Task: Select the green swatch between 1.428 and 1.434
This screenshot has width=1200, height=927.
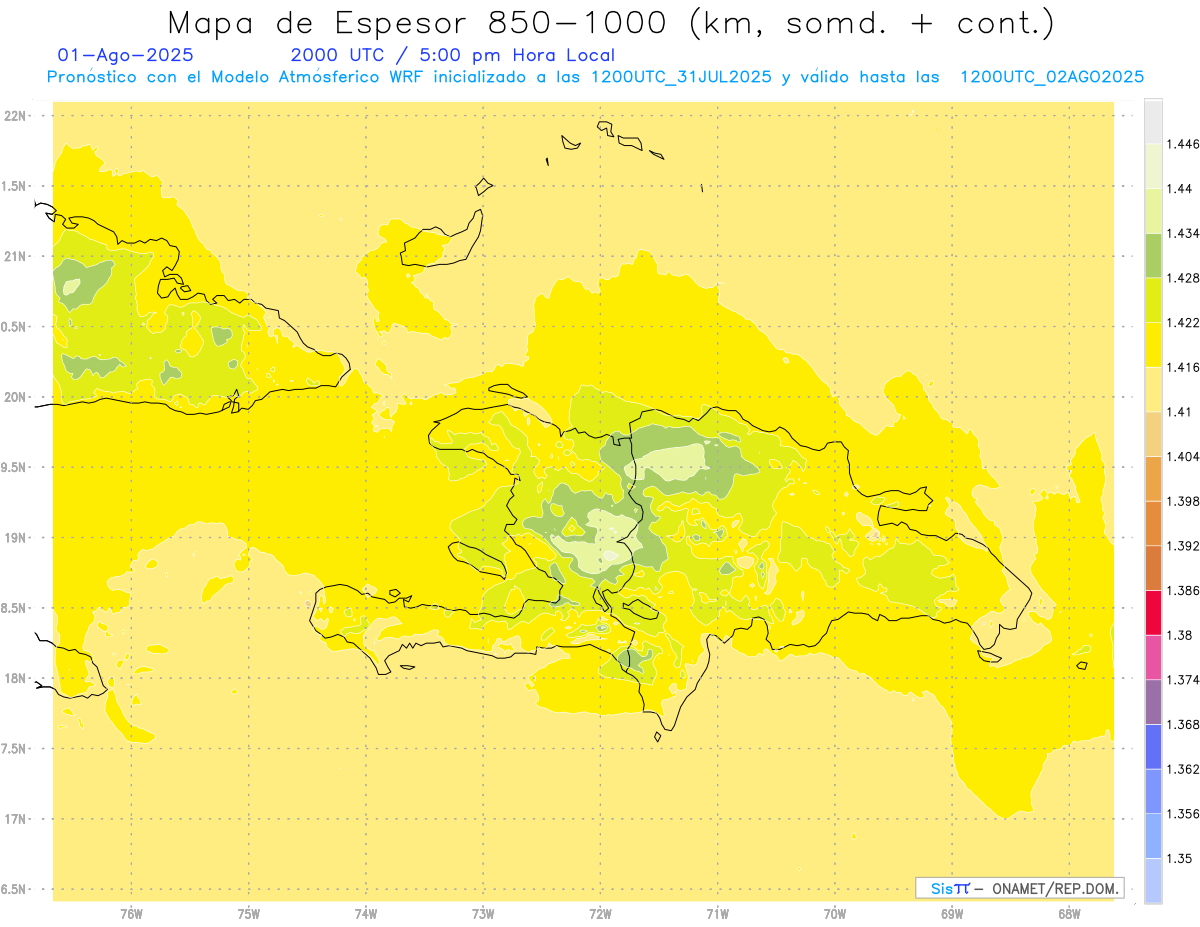Action: [1153, 255]
